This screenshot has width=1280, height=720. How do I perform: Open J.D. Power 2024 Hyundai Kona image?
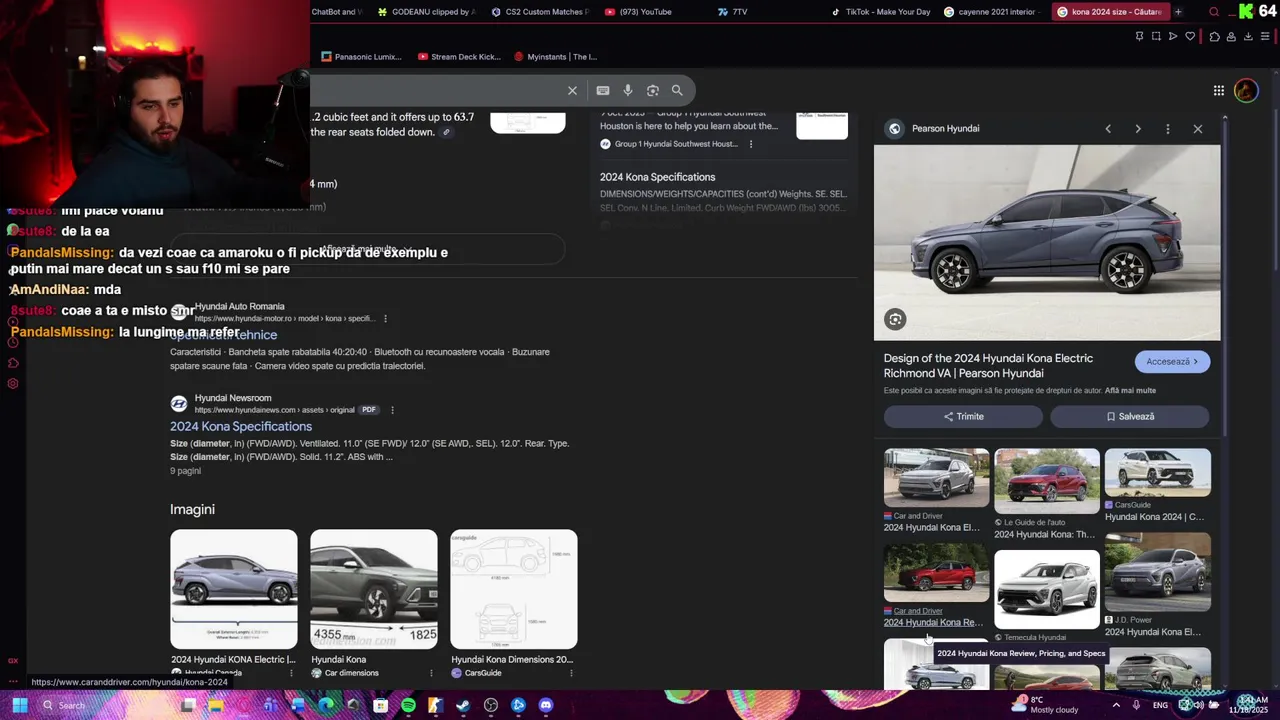1158,572
